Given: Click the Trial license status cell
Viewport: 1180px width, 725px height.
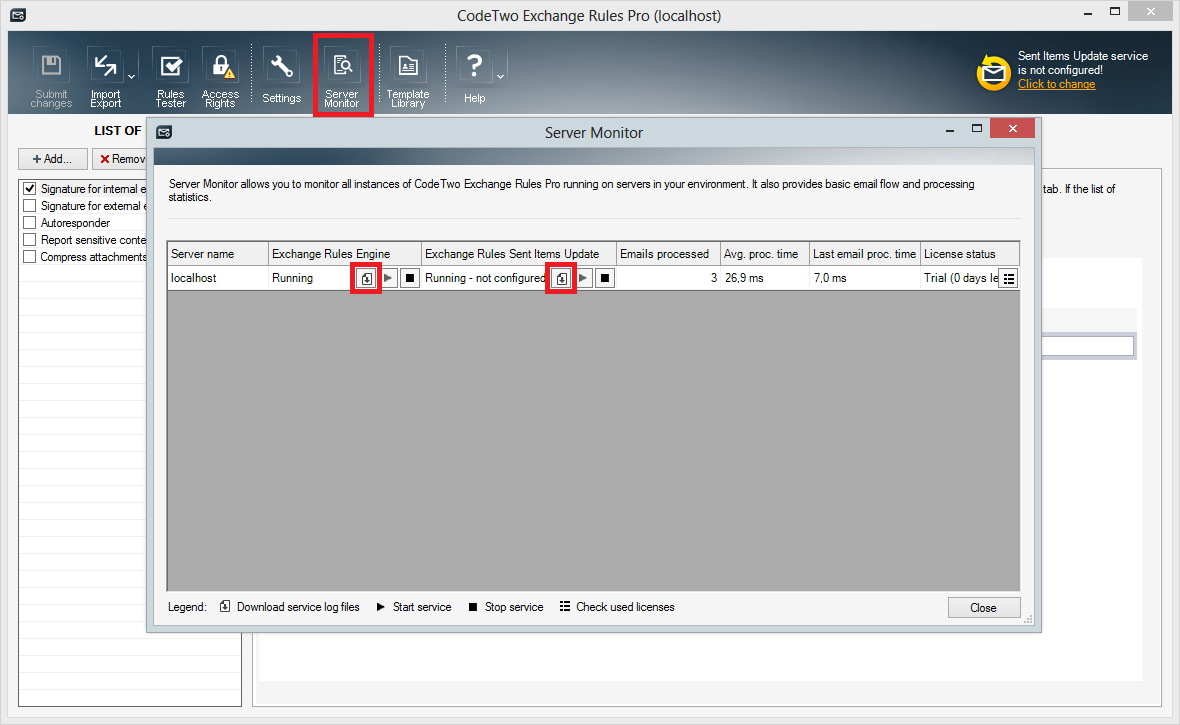Looking at the screenshot, I should [960, 278].
